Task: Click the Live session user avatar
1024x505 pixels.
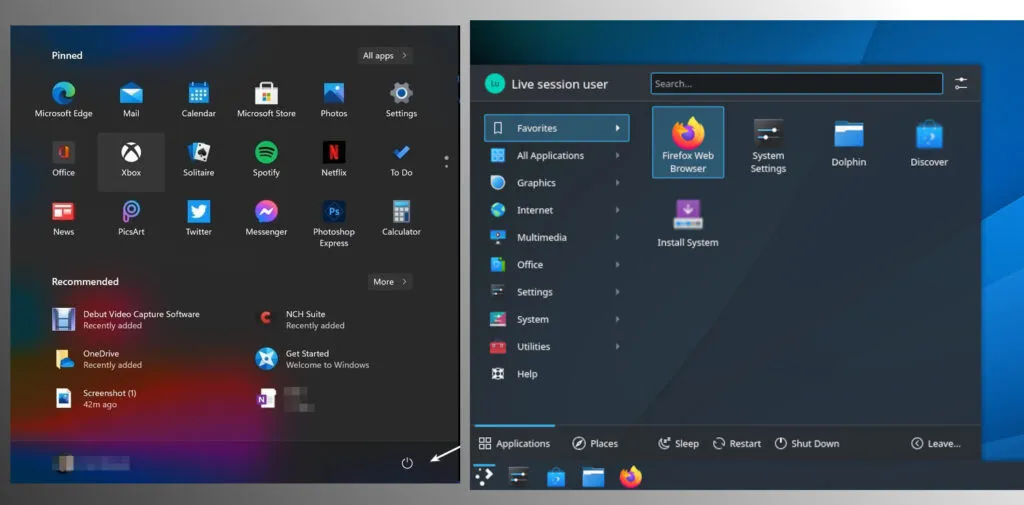Action: [x=495, y=84]
